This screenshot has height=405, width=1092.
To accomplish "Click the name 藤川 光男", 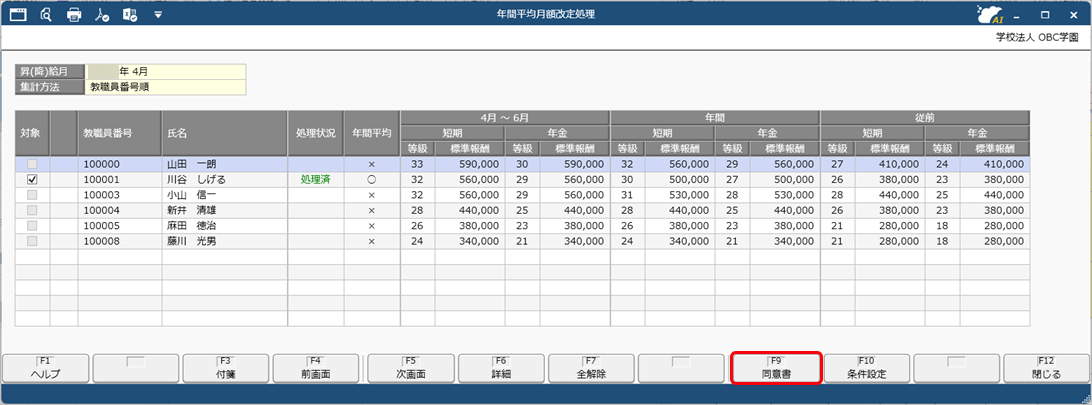I will pos(192,241).
